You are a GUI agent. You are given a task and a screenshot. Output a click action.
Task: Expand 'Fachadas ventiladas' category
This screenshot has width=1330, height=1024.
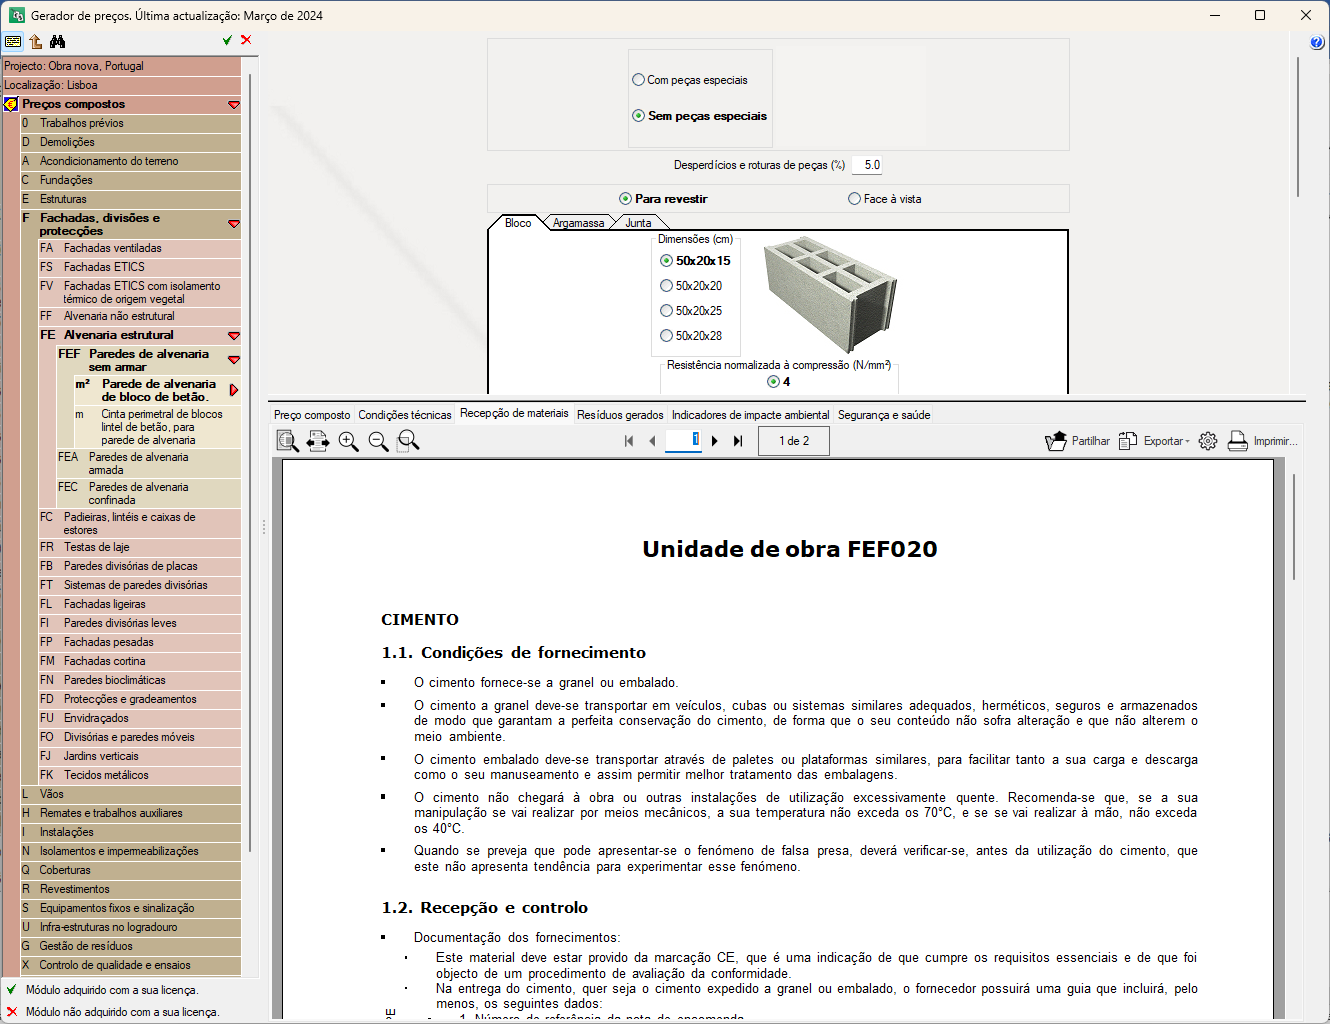click(139, 248)
